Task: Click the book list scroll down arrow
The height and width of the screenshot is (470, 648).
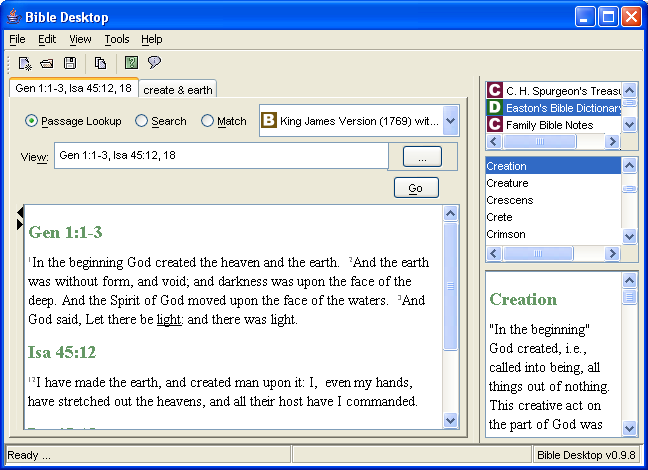Action: pyautogui.click(x=629, y=124)
